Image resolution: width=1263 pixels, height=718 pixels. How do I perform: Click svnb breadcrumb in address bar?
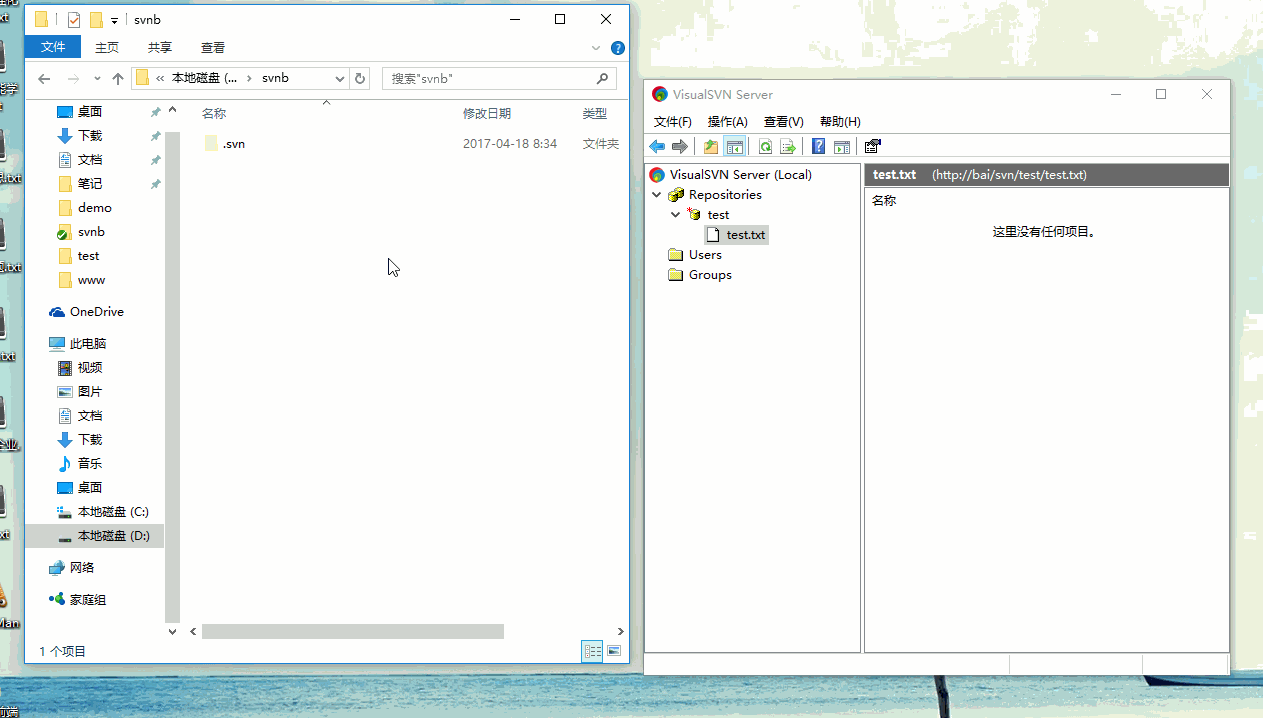275,78
